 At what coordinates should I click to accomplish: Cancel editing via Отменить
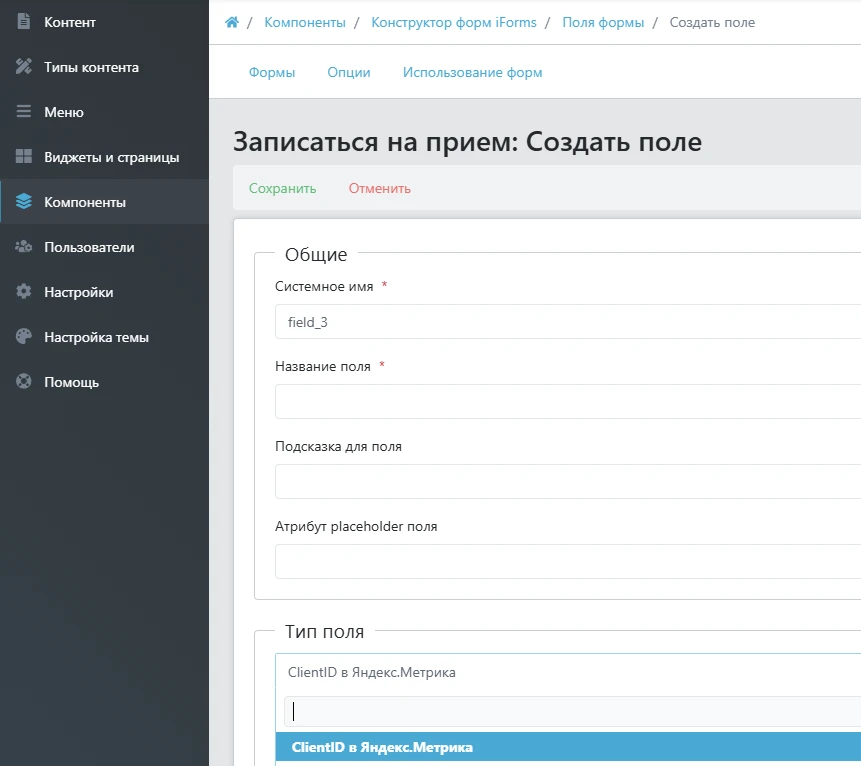378,188
